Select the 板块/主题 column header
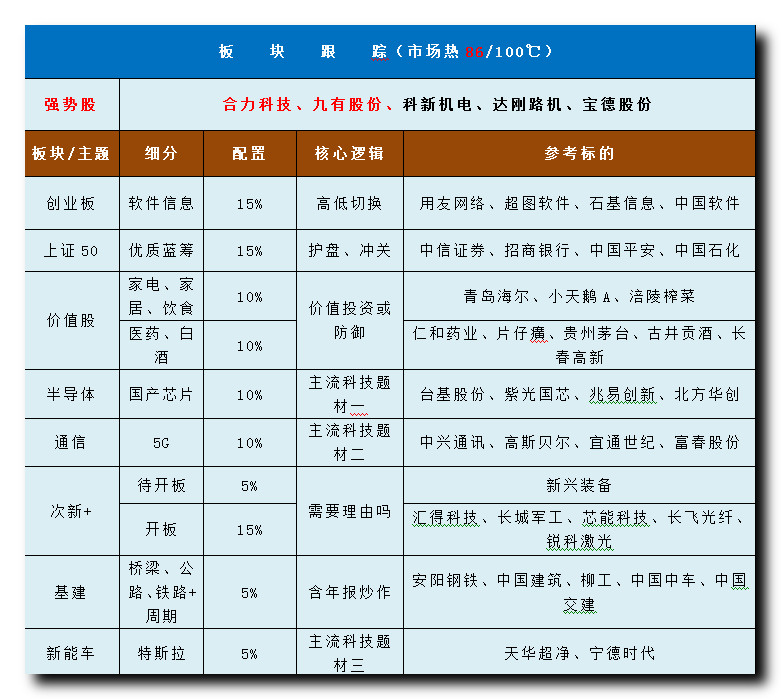 click(71, 154)
